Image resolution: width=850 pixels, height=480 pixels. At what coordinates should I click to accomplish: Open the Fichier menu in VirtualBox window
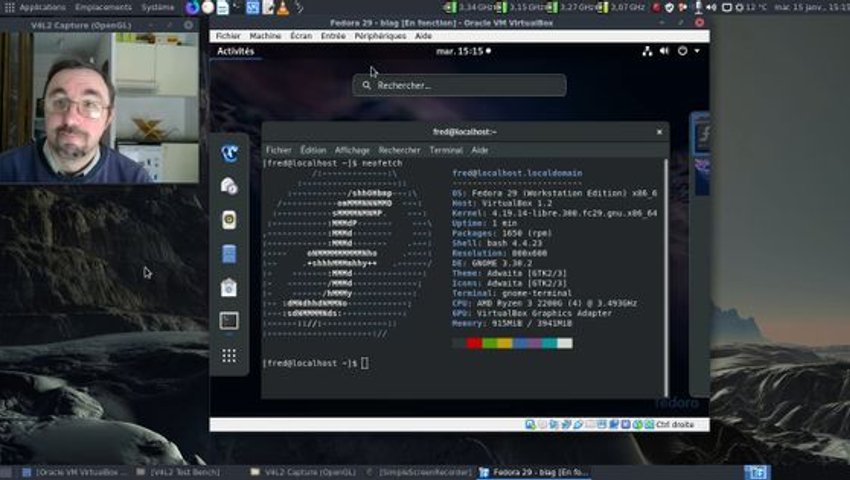tap(228, 36)
